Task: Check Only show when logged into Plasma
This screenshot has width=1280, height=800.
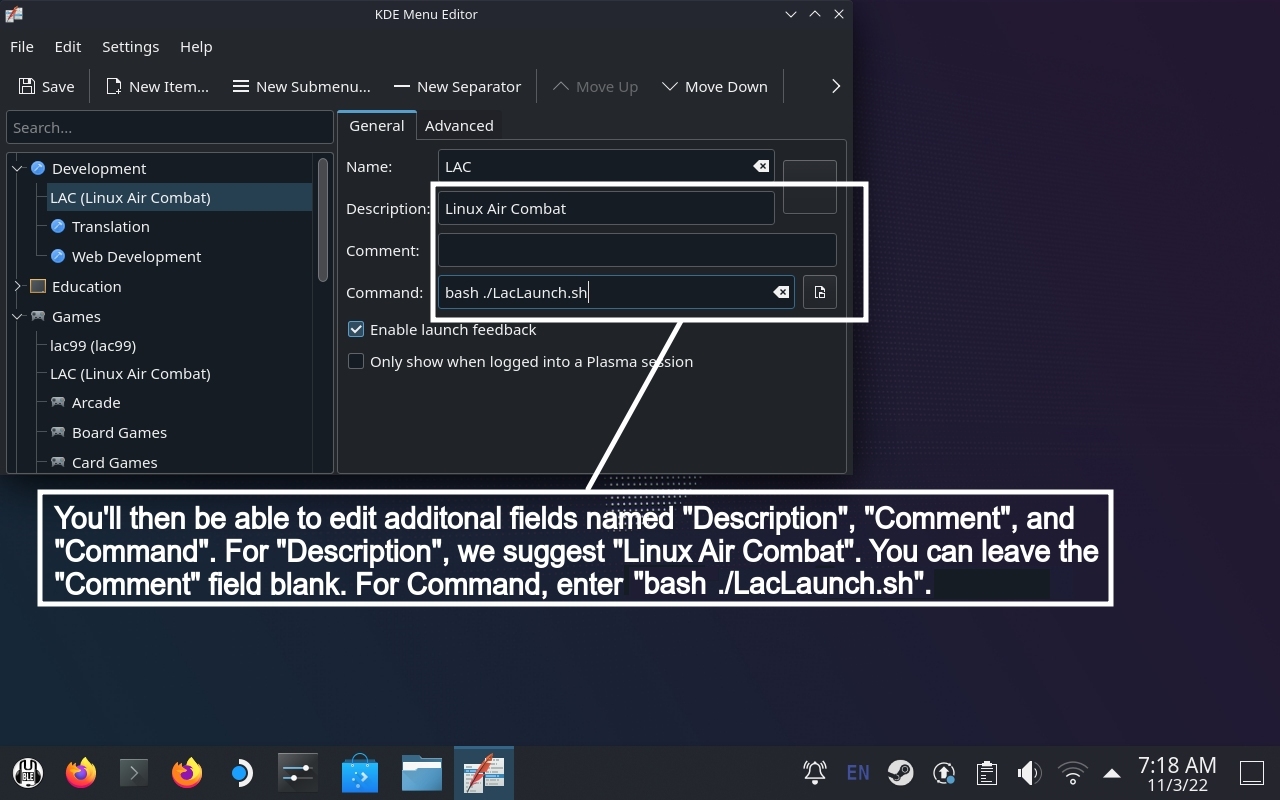Action: (356, 361)
